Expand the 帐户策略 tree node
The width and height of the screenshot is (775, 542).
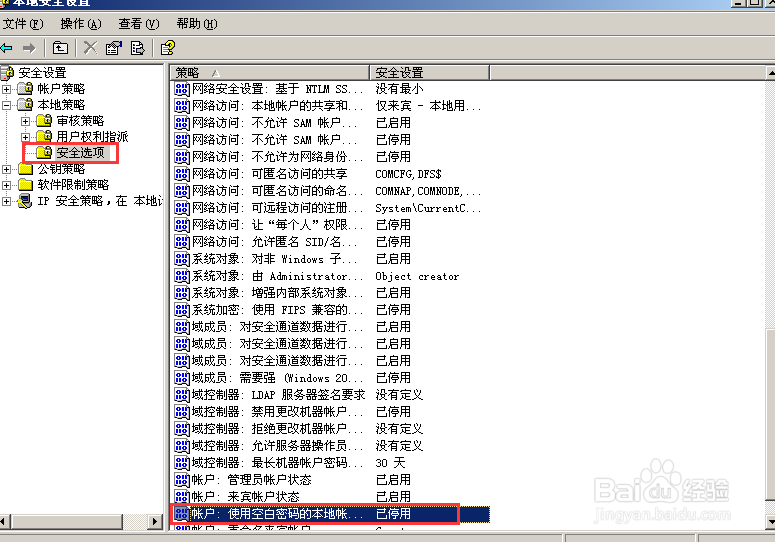point(6,89)
